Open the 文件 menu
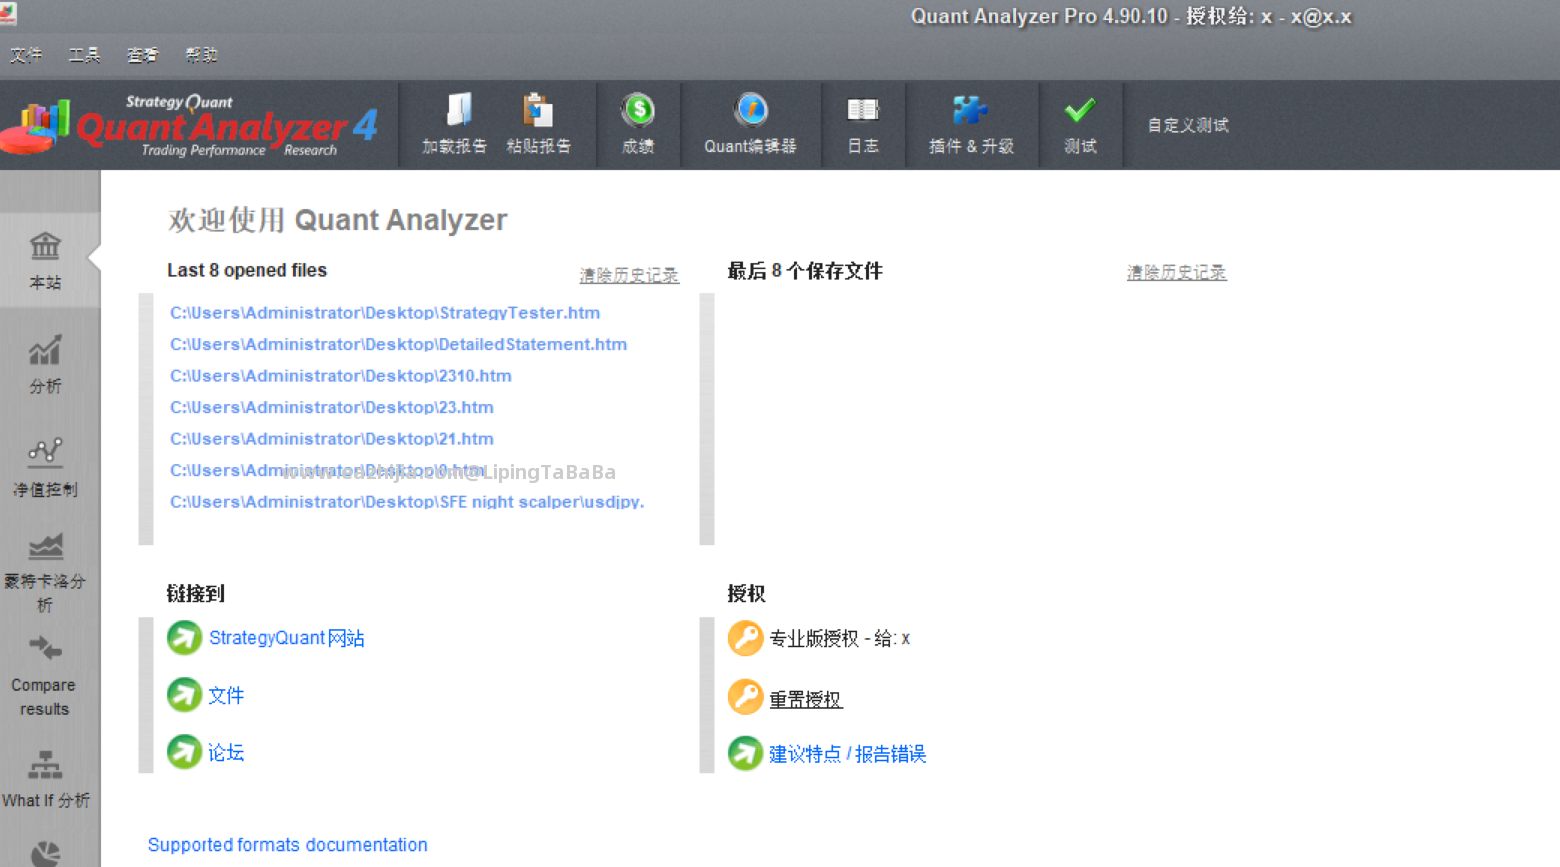Viewport: 1560px width, 867px height. (x=26, y=55)
